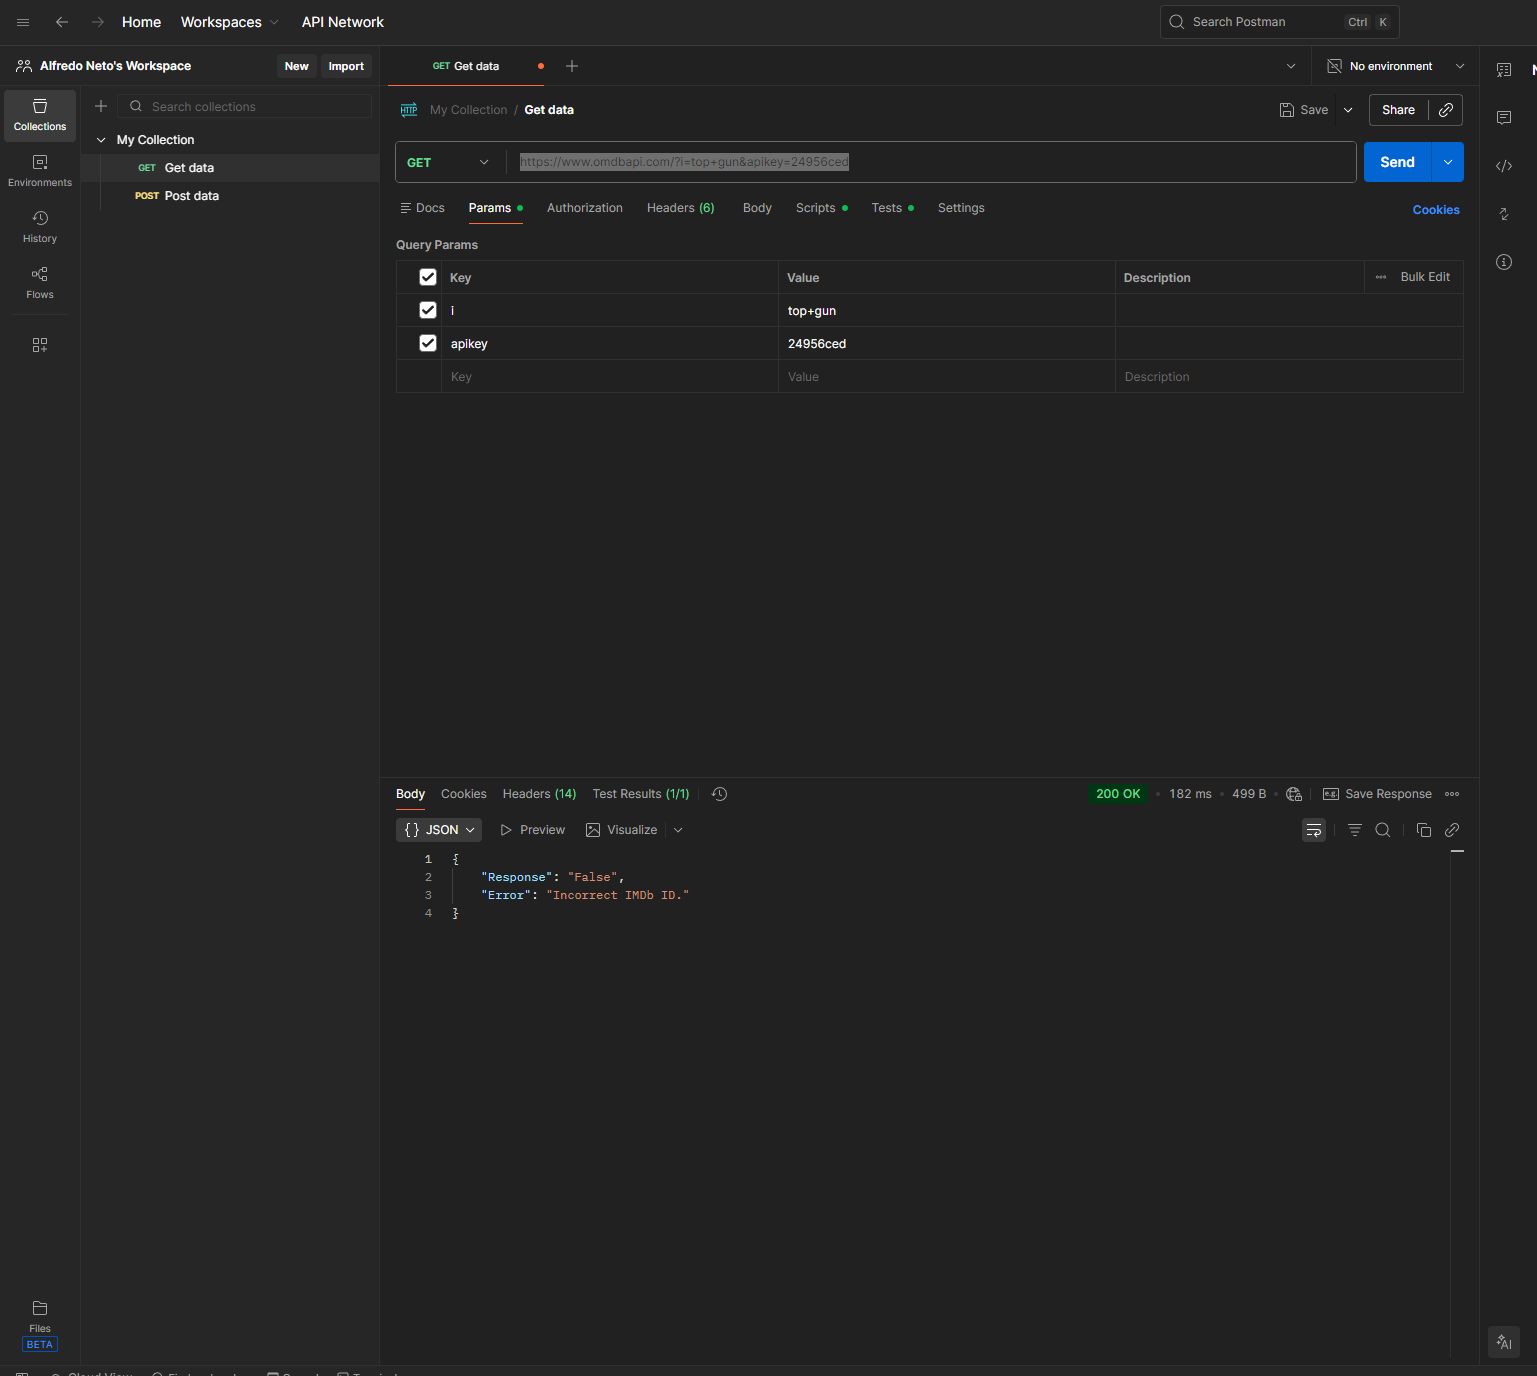The image size is (1537, 1376).
Task: Open the GET method dropdown
Action: [x=448, y=162]
